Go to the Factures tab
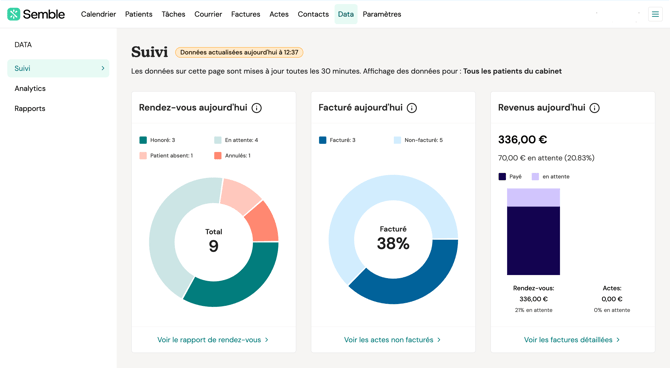Viewport: 670px width, 368px height. 246,14
